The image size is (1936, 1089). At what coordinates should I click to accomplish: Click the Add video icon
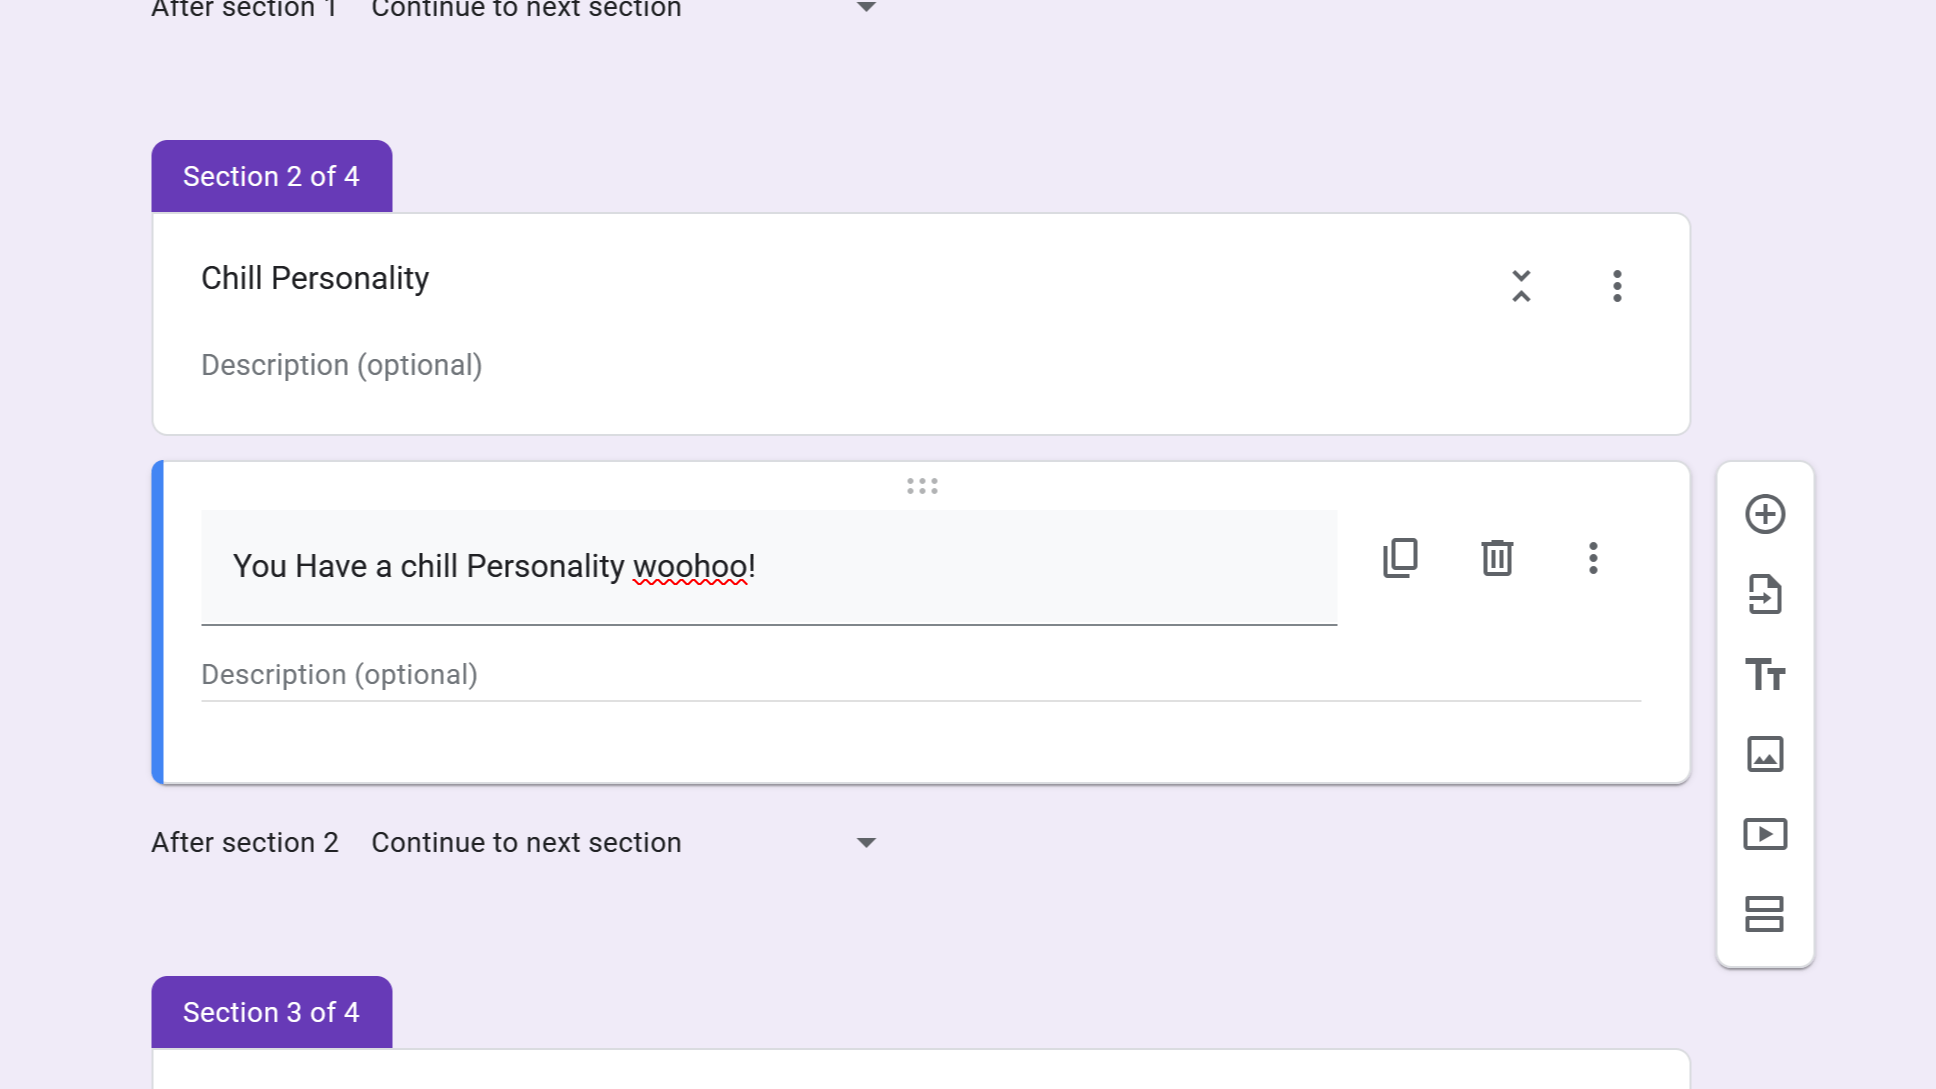pyautogui.click(x=1765, y=834)
